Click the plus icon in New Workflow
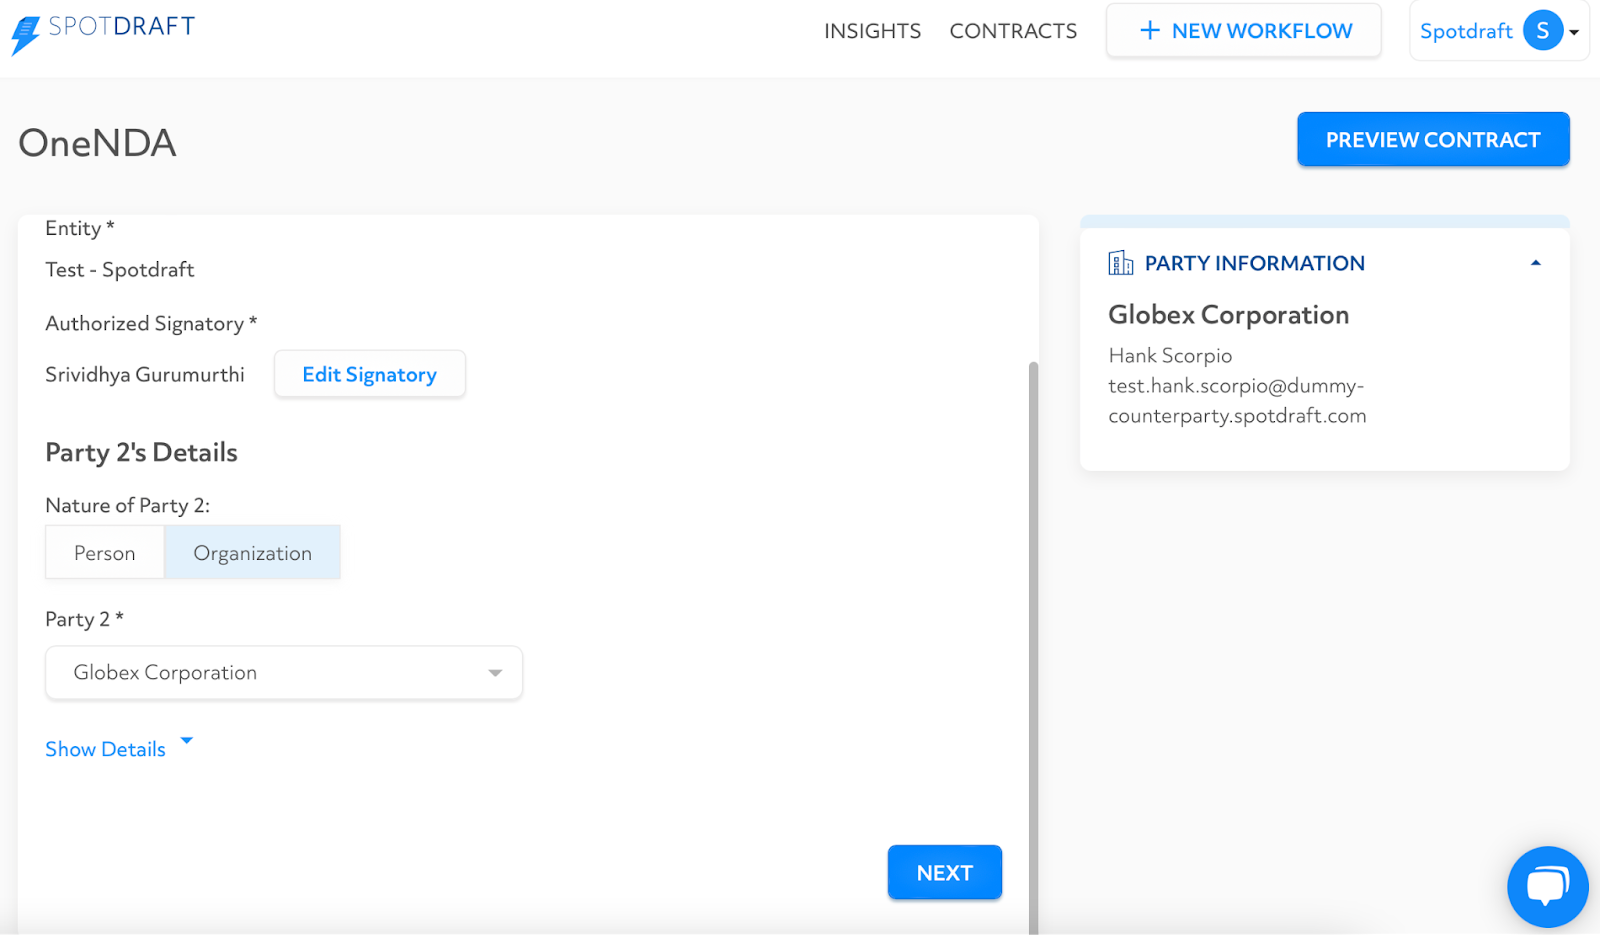1600x935 pixels. 1150,31
